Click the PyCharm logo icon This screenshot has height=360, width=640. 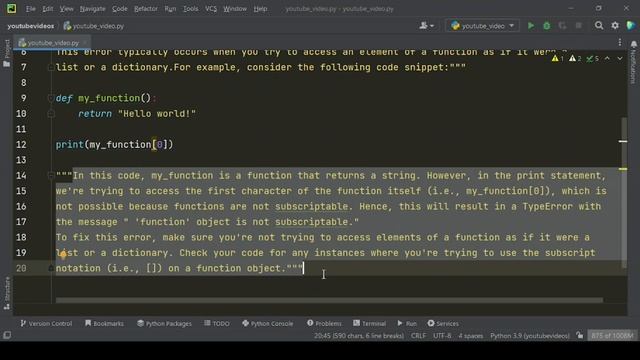click(x=11, y=8)
